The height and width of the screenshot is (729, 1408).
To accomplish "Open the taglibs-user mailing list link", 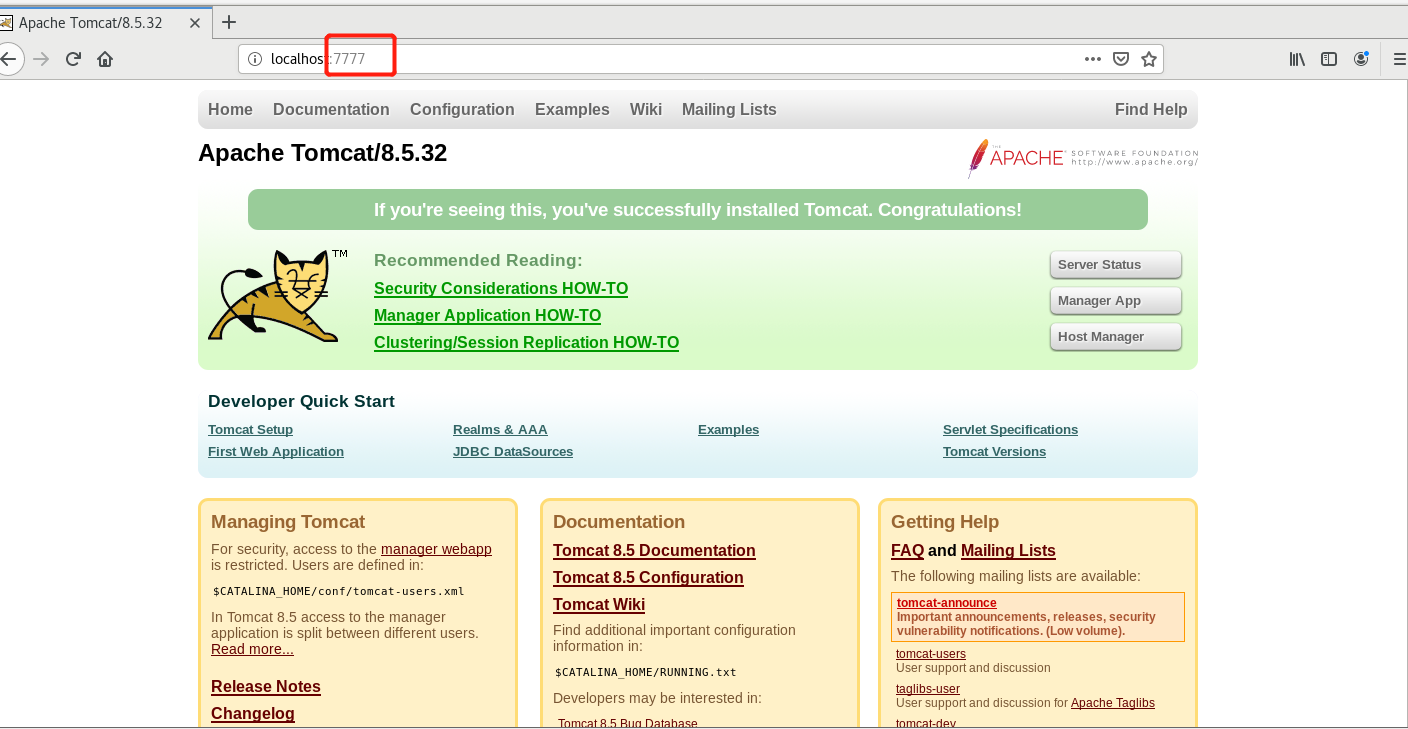I will point(928,689).
